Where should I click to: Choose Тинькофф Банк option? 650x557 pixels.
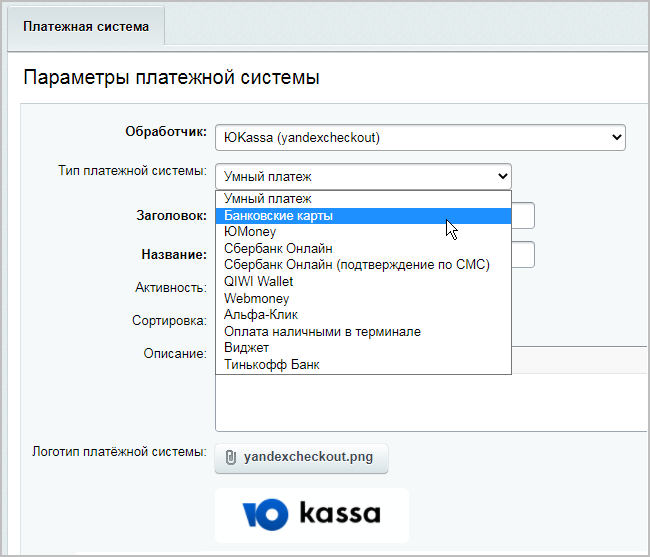[x=272, y=364]
